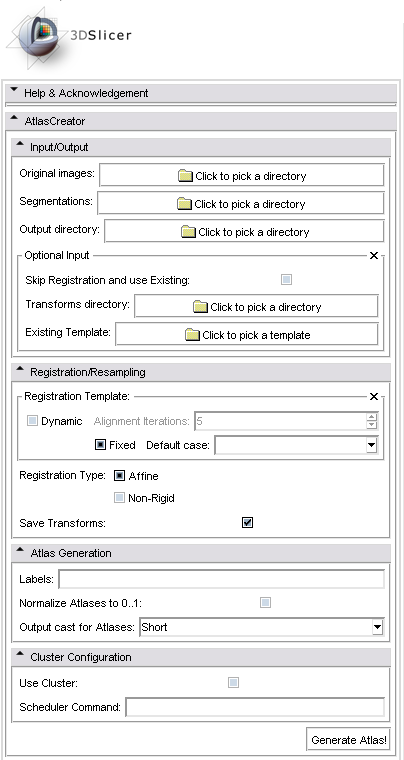Screen dimensions: 404x760
Task: Pick the Original images directory folder icon
Action: tap(186, 175)
